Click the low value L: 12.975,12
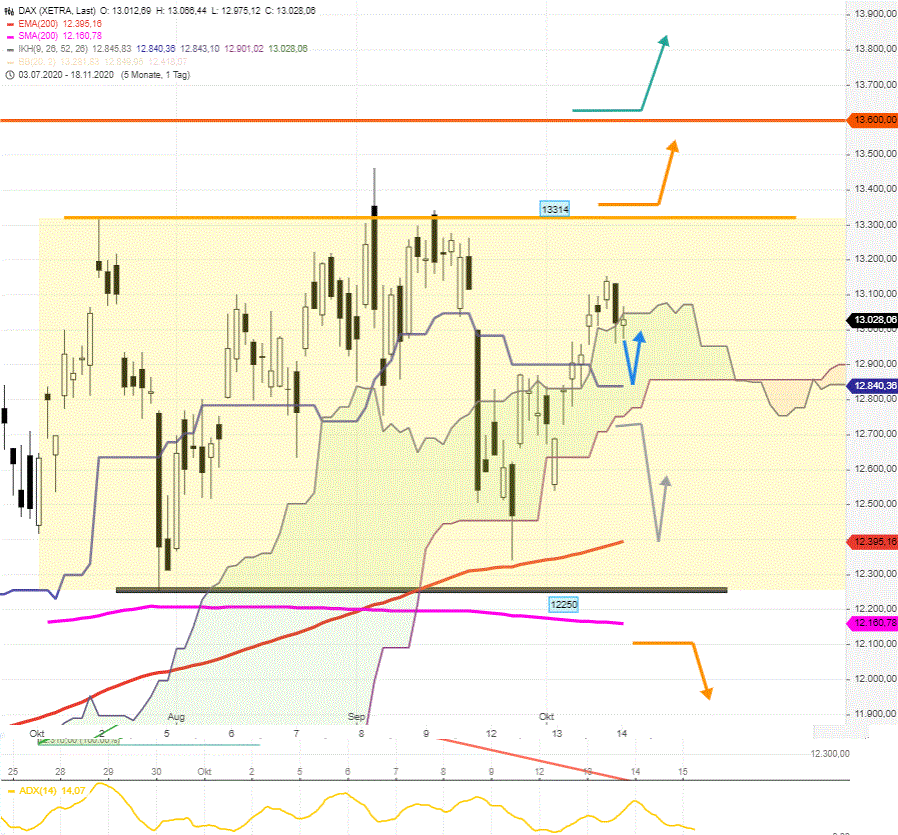Image resolution: width=898 pixels, height=835 pixels. click(236, 11)
